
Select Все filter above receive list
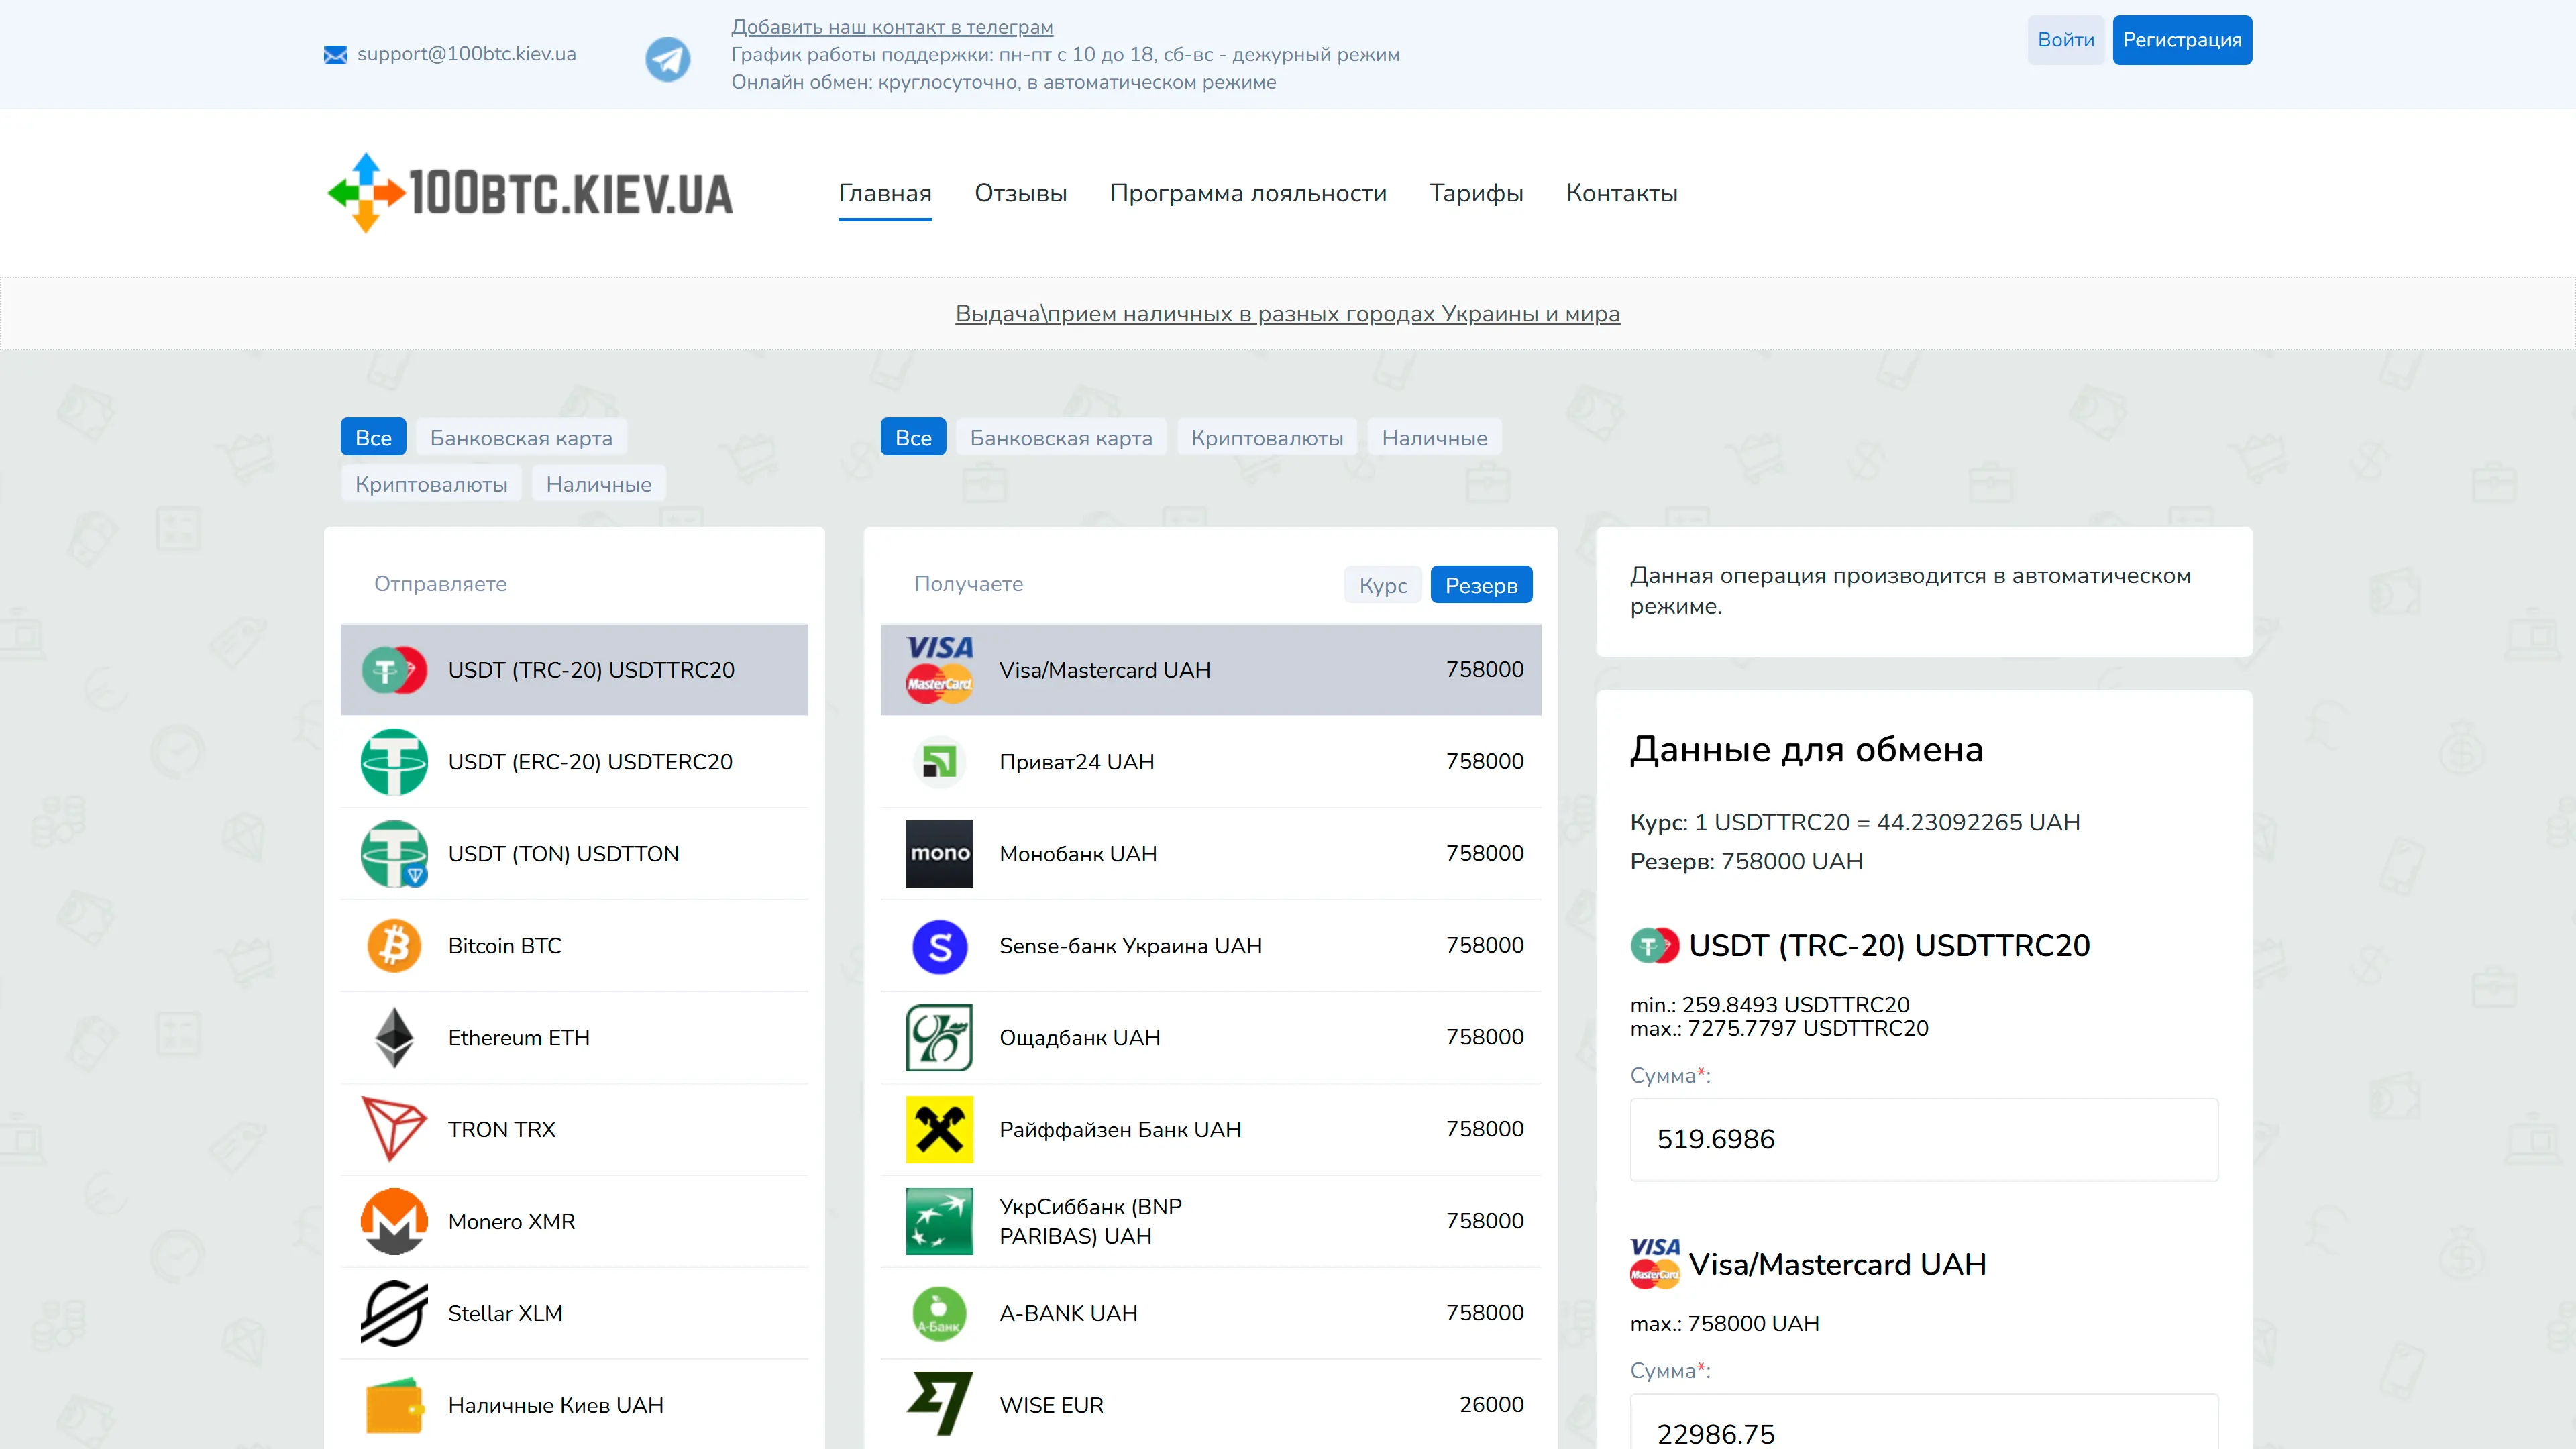913,437
